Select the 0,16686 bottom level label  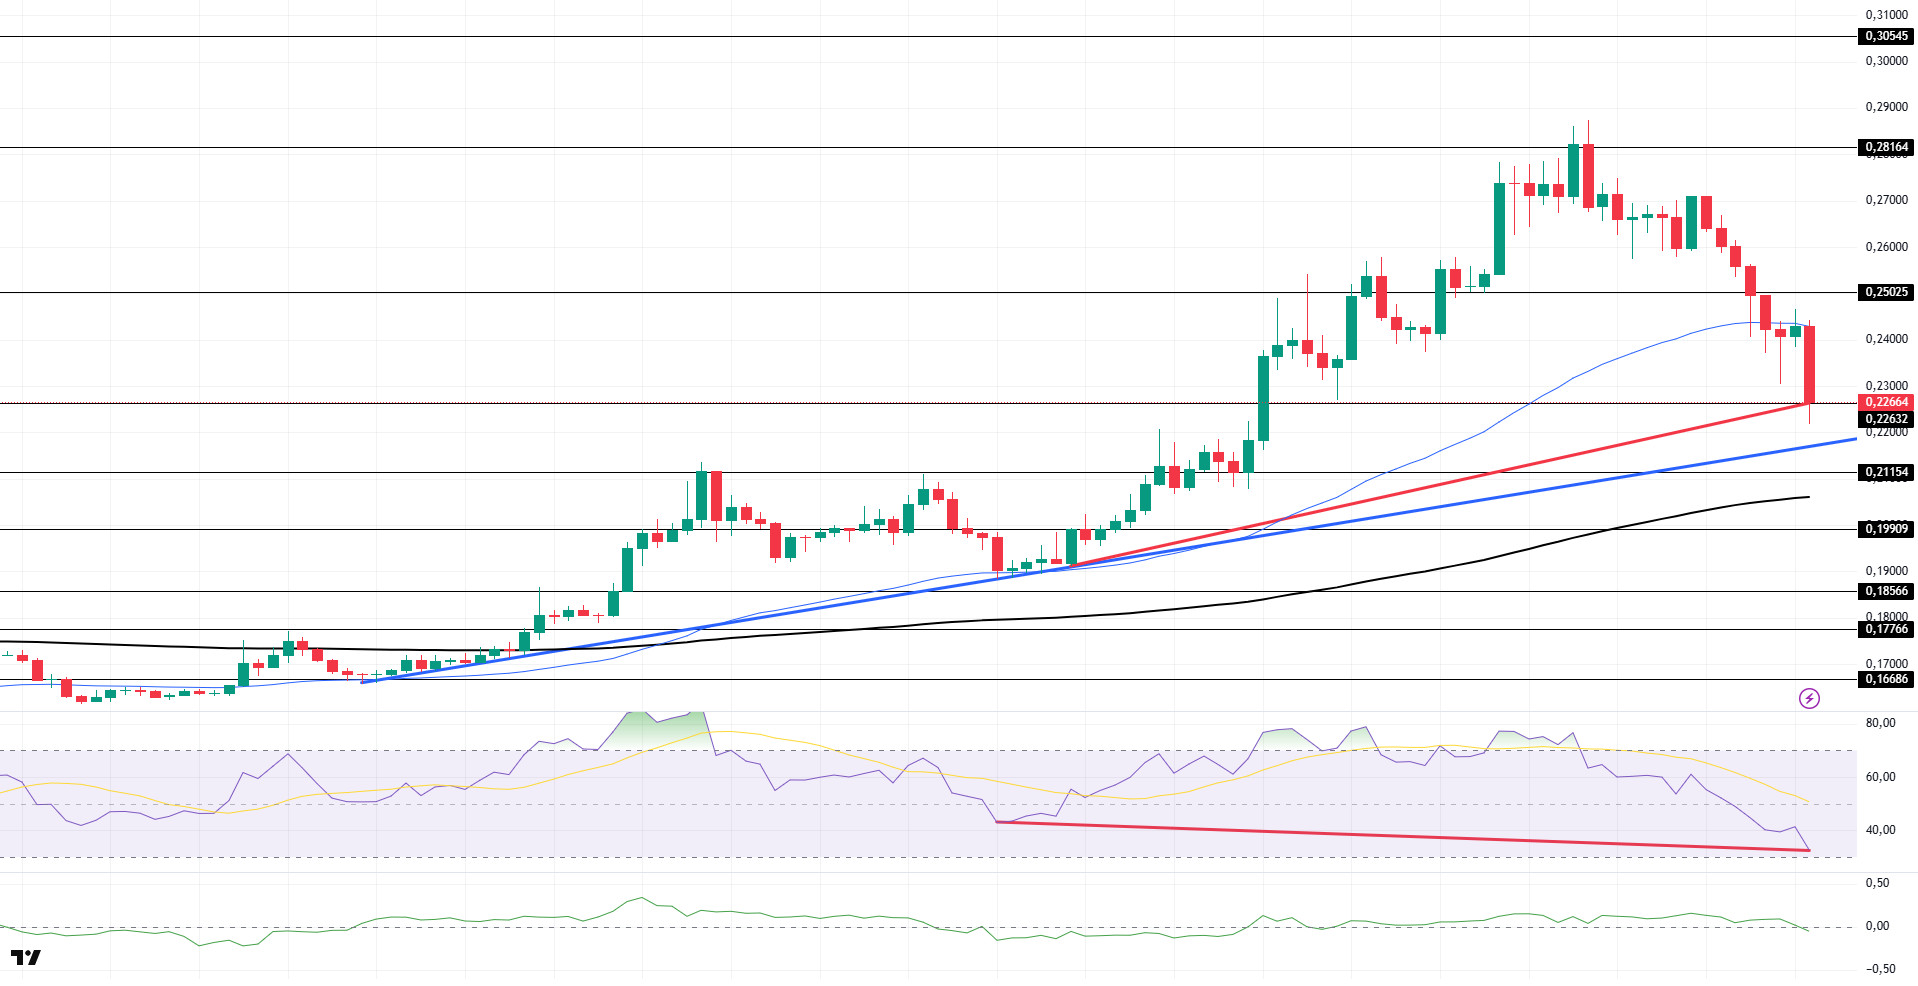(1886, 679)
